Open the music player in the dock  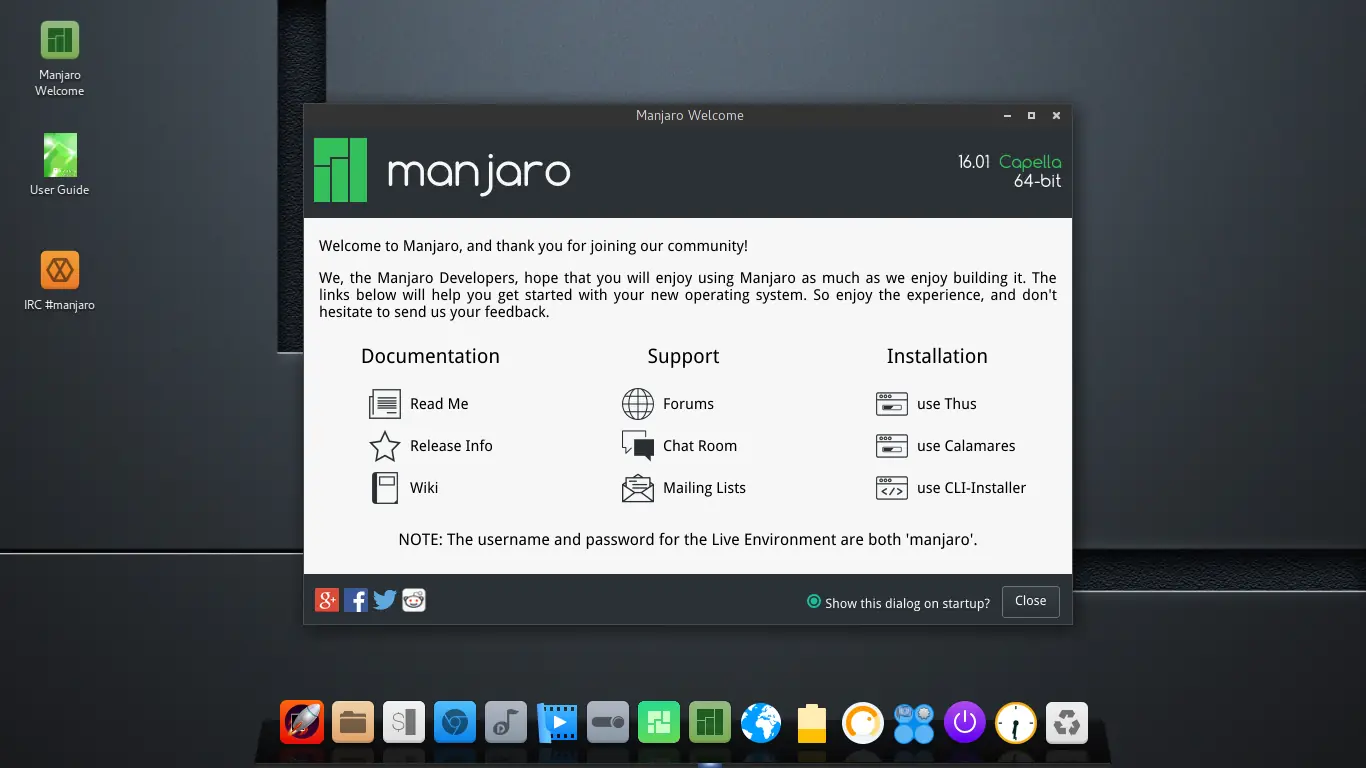click(x=506, y=722)
